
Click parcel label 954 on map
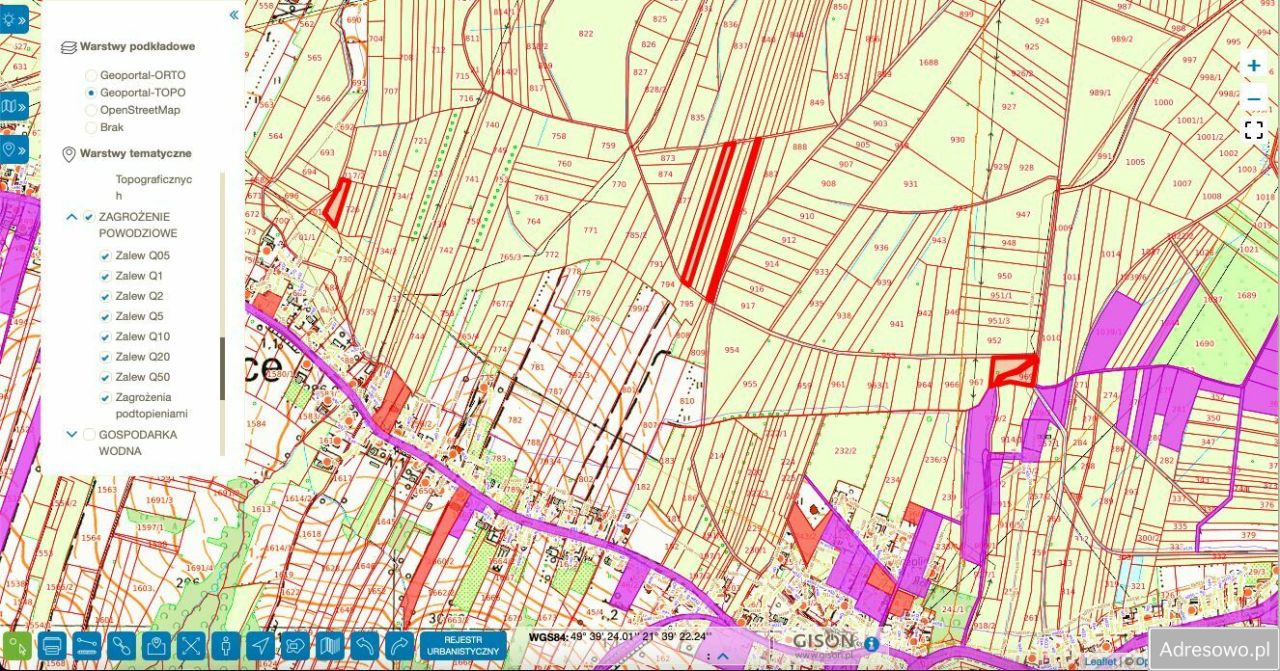pyautogui.click(x=733, y=350)
